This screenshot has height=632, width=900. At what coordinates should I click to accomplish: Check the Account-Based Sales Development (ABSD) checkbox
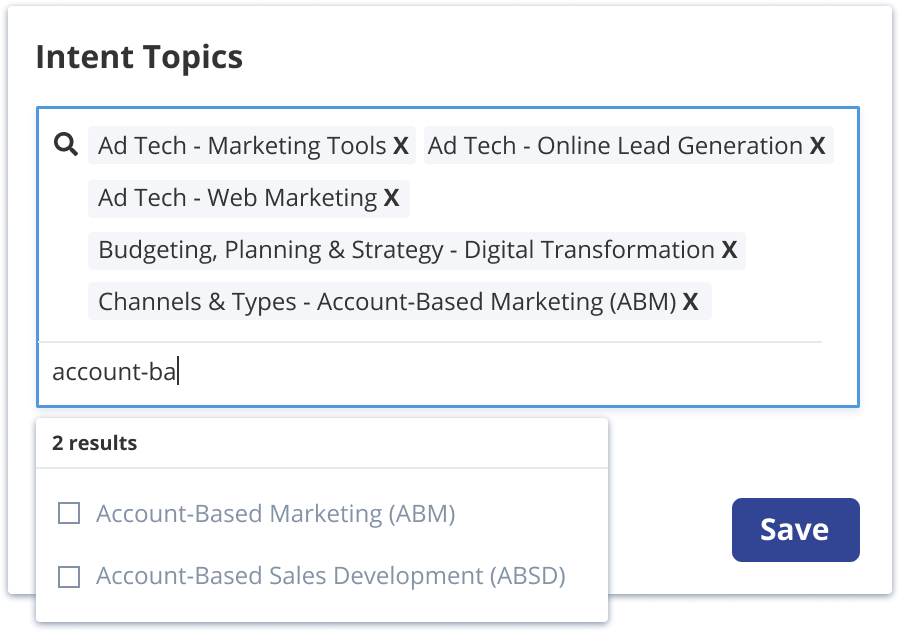tap(69, 576)
